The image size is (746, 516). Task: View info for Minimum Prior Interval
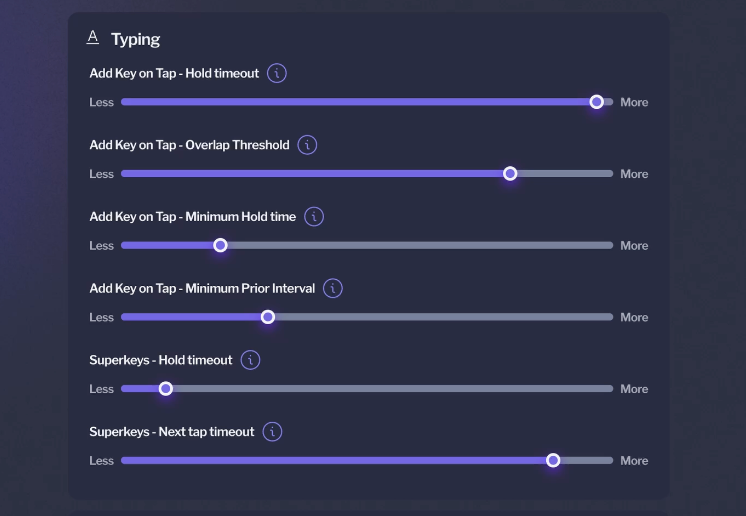click(333, 288)
